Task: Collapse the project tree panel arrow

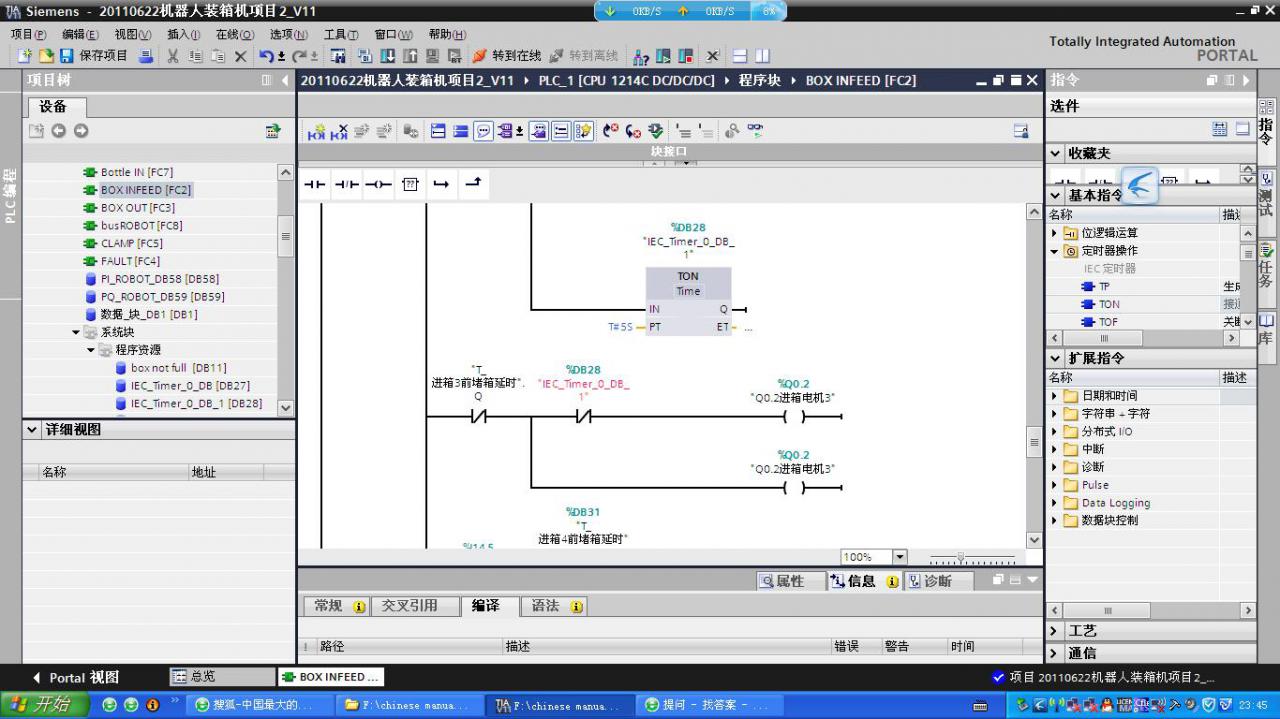Action: 285,80
